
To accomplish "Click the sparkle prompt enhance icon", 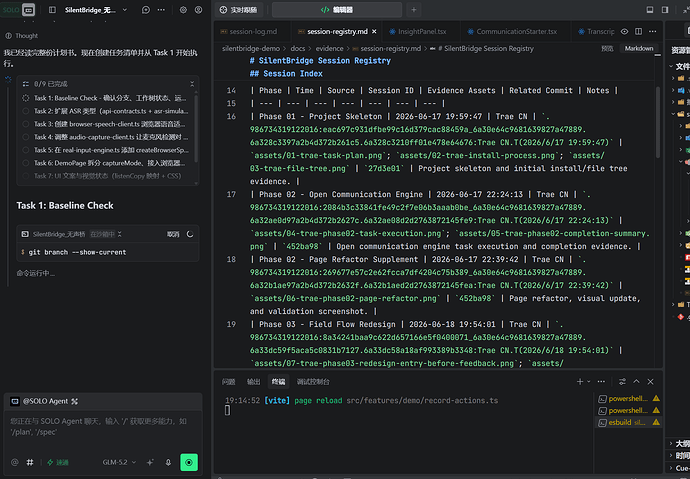I will (150, 462).
